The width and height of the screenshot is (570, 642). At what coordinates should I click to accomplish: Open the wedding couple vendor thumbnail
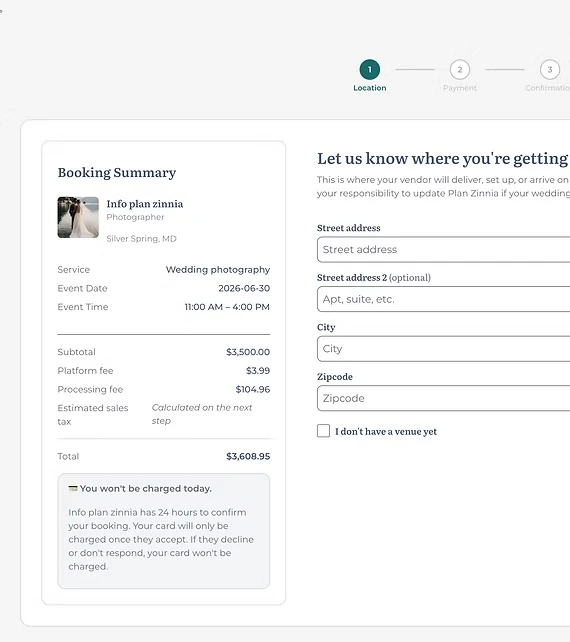click(78, 217)
